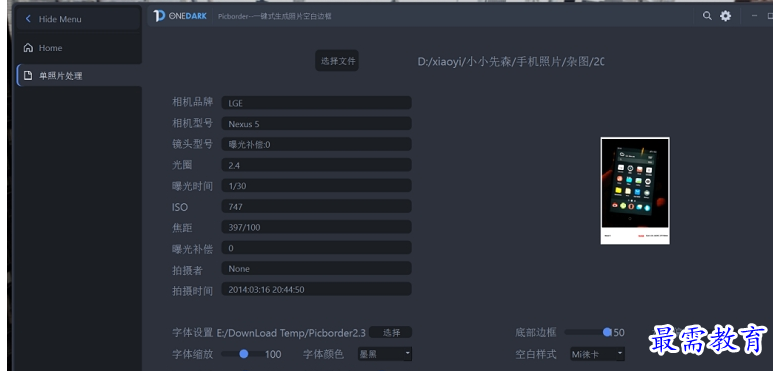This screenshot has height=371, width=773.
Task: Open settings gear icon in title bar
Action: coord(726,16)
